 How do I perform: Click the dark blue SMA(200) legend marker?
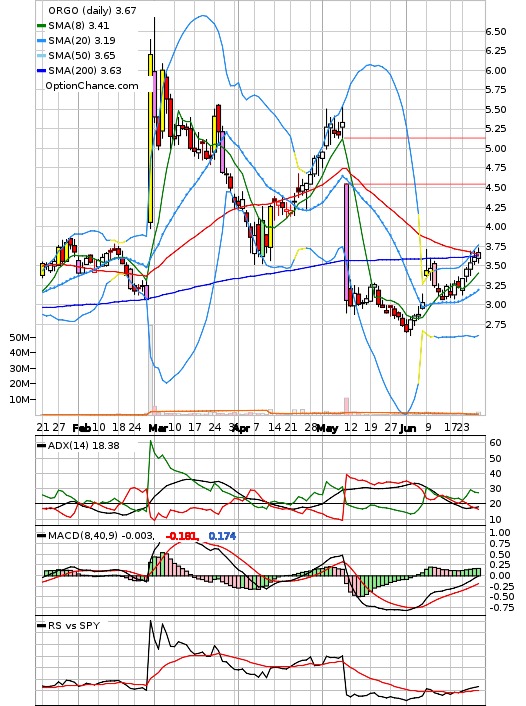(x=41, y=71)
